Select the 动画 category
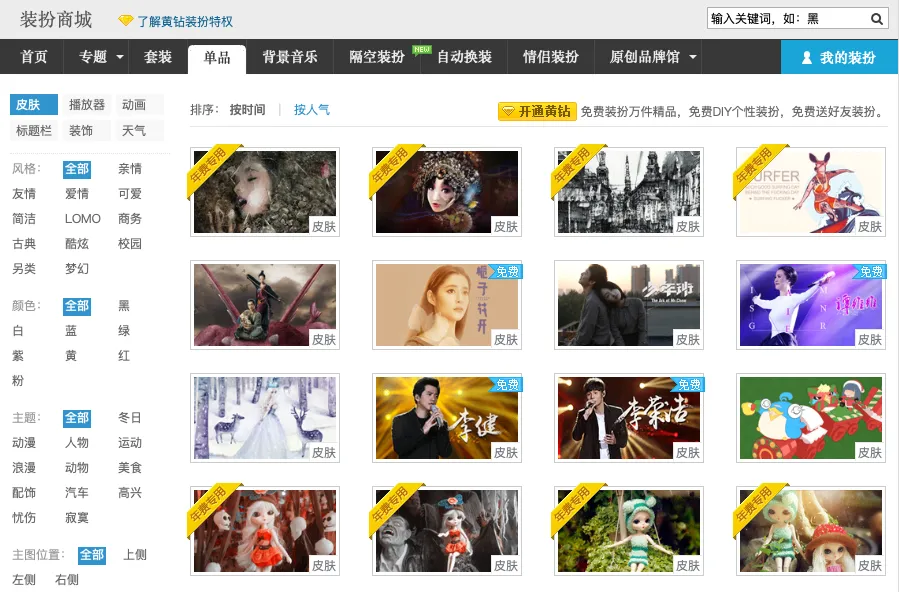Viewport: 899px width, 592px height. click(x=140, y=105)
